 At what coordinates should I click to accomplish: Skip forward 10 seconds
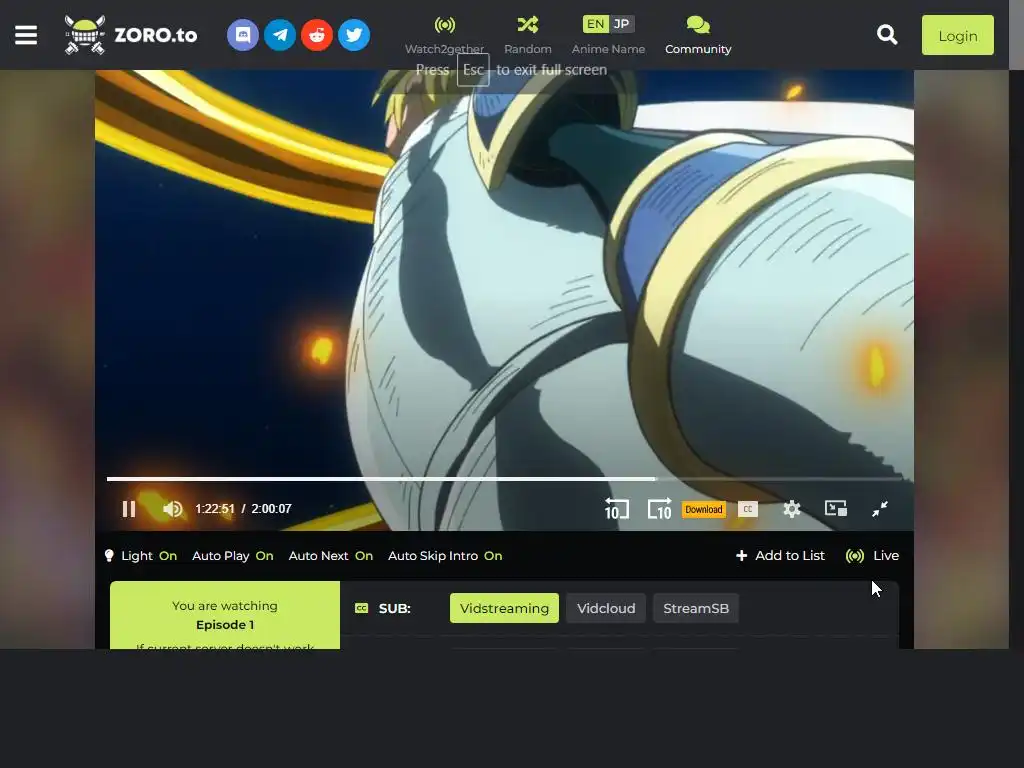pyautogui.click(x=660, y=509)
